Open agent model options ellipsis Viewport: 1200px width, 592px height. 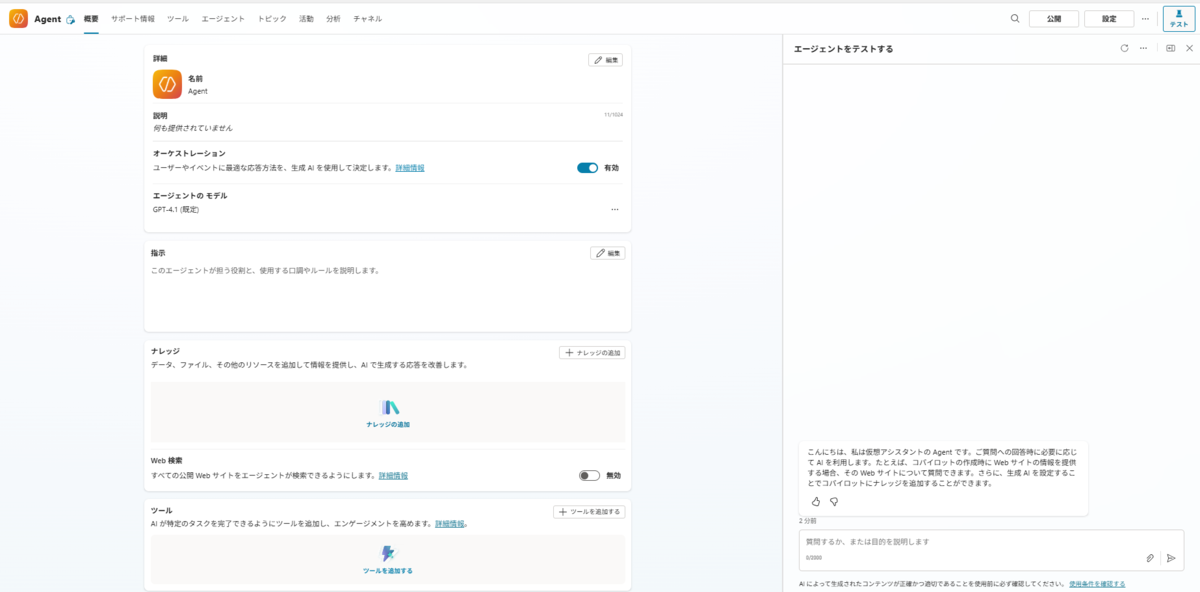point(615,209)
